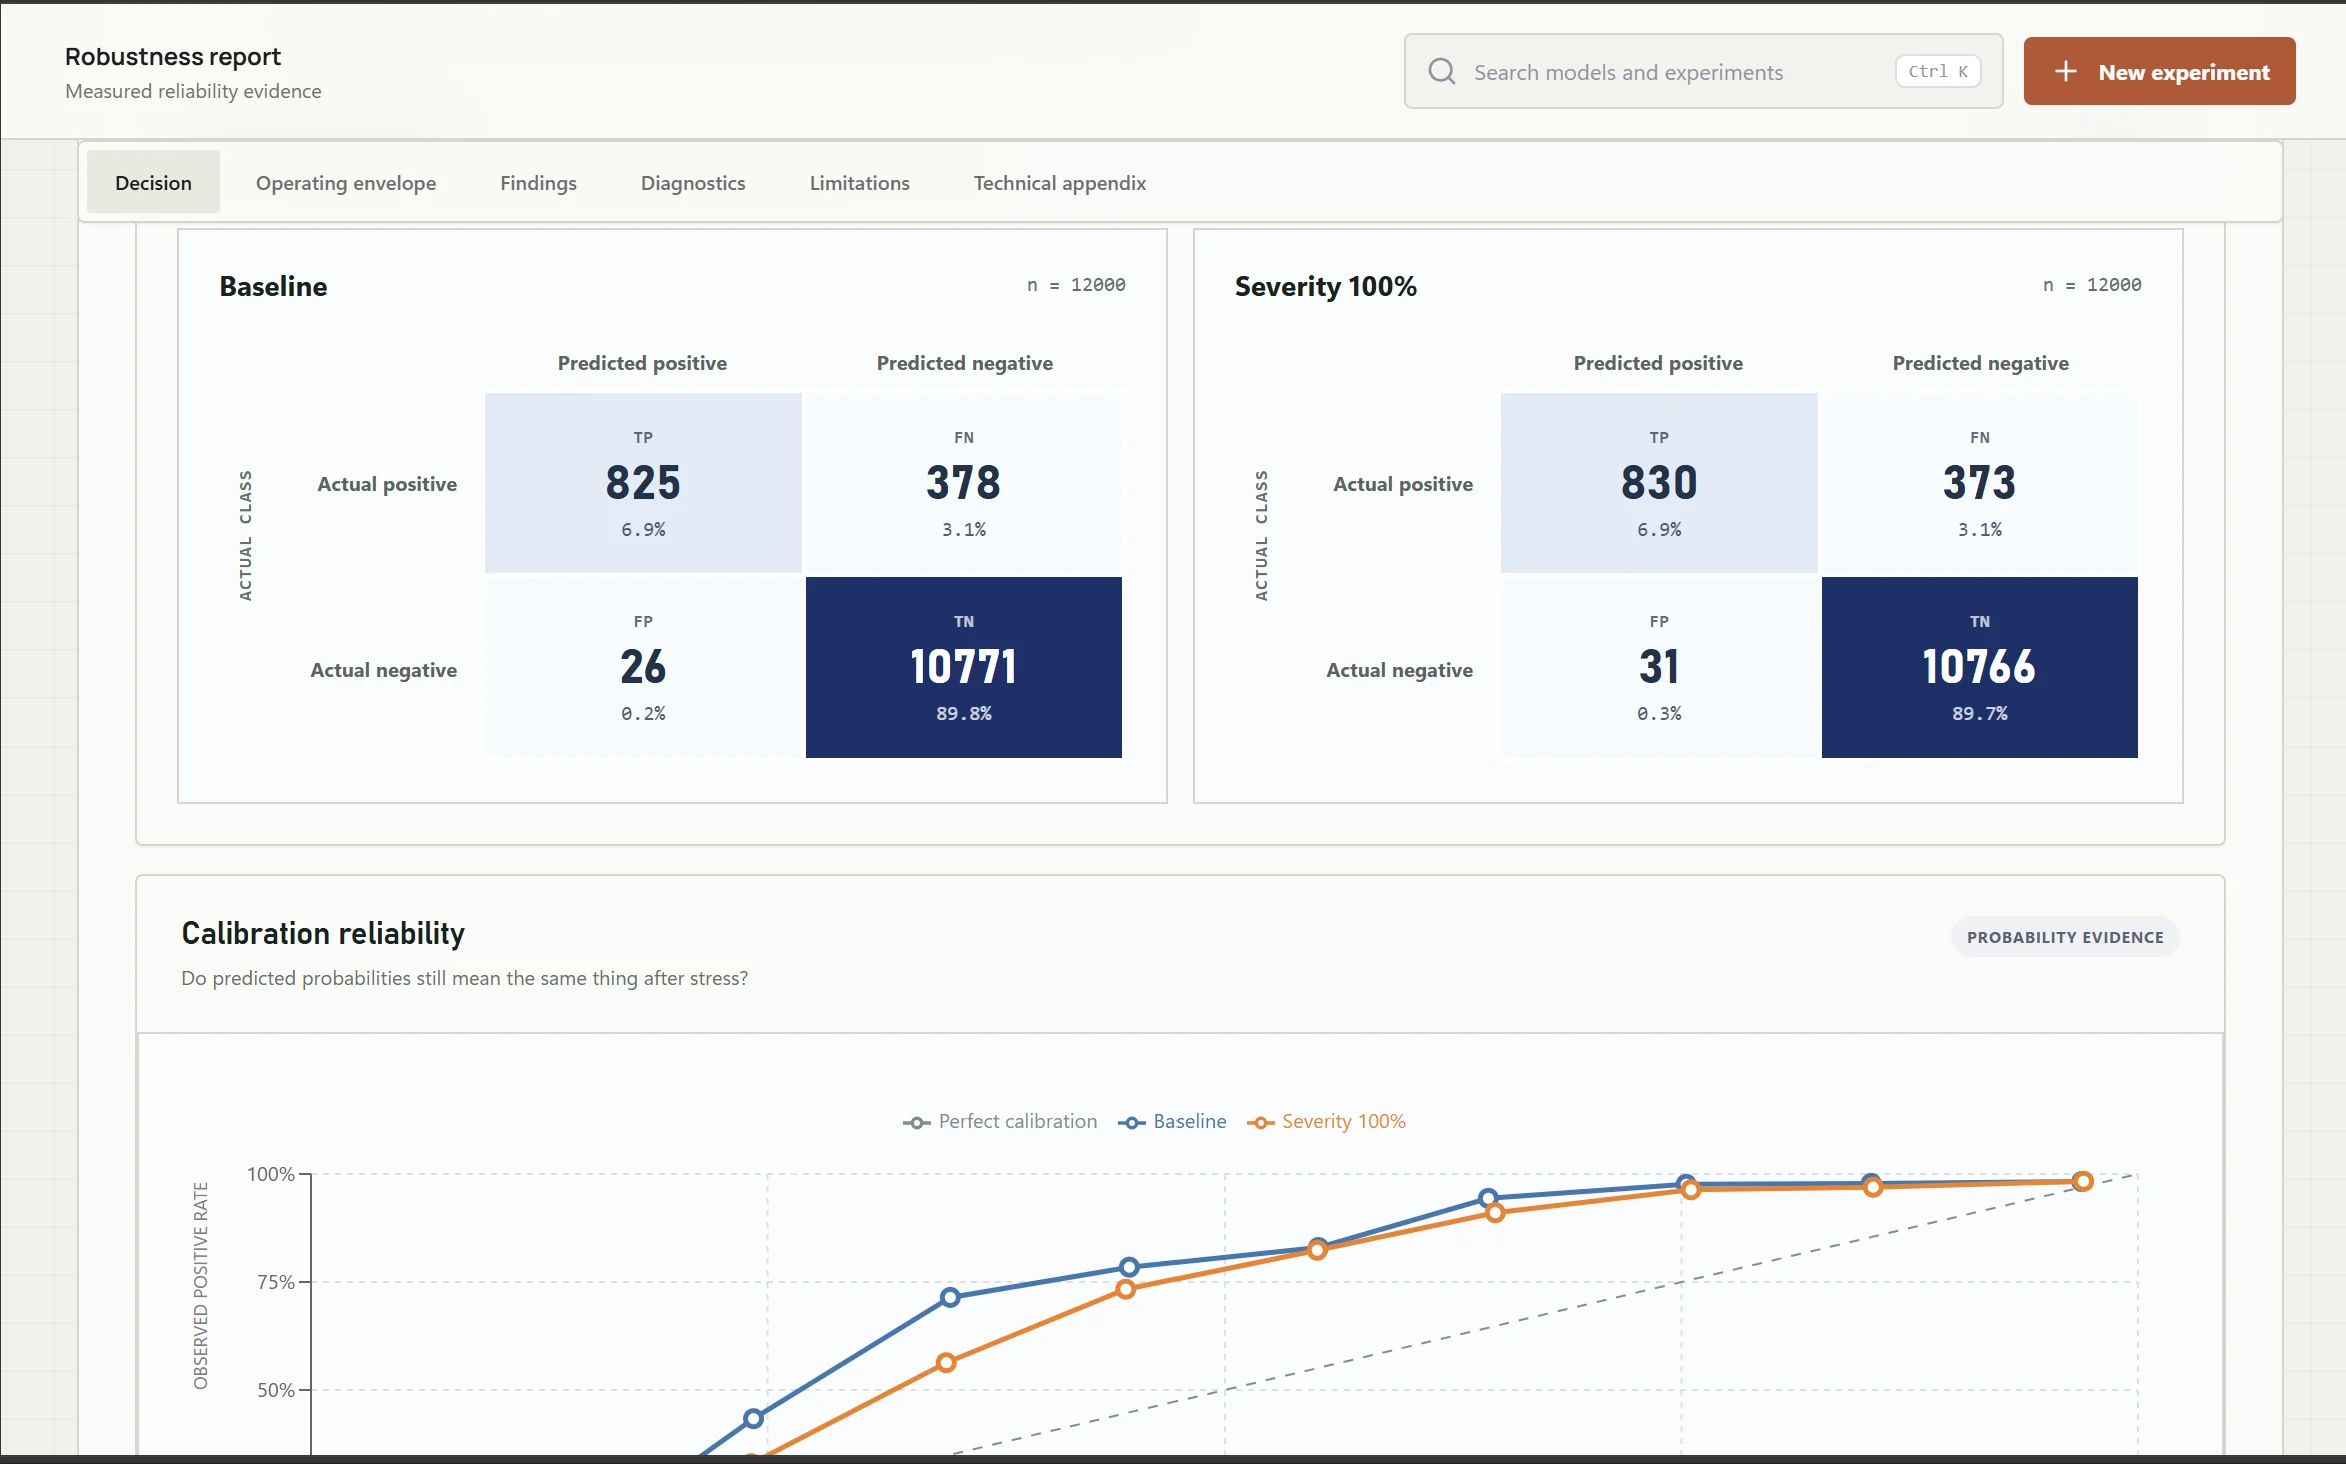This screenshot has height=1464, width=2346.
Task: Select Severity 100% FP cell showing 31
Action: point(1659,667)
